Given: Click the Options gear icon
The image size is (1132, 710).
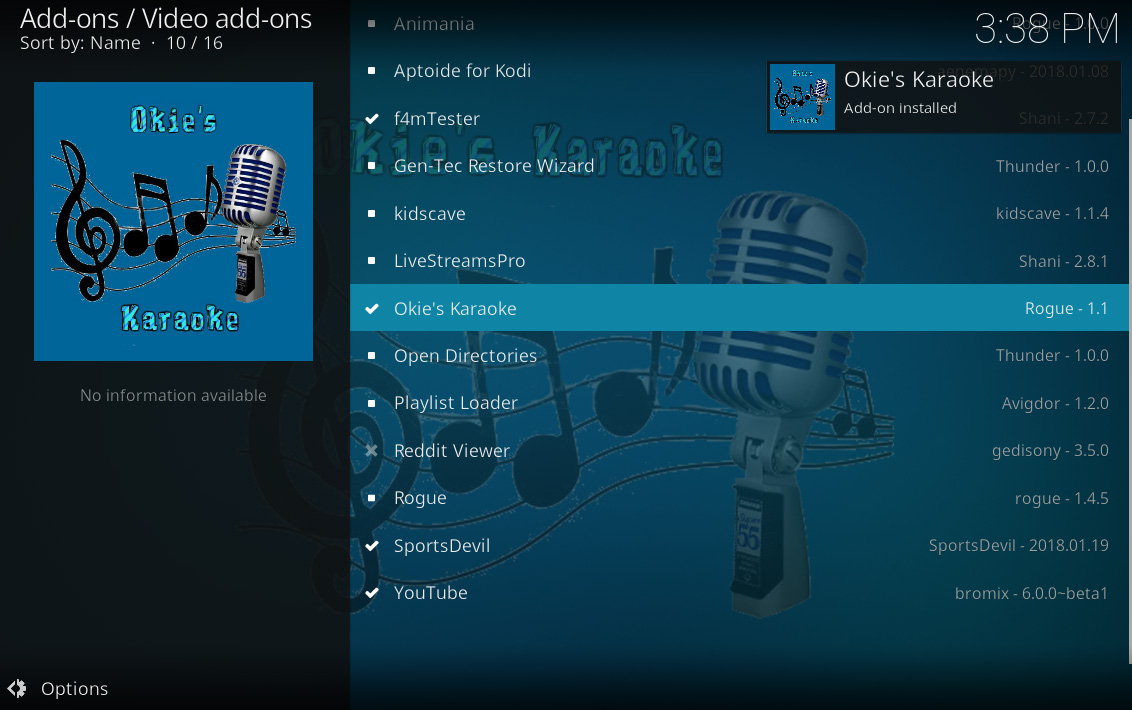Looking at the screenshot, I should (x=17, y=688).
